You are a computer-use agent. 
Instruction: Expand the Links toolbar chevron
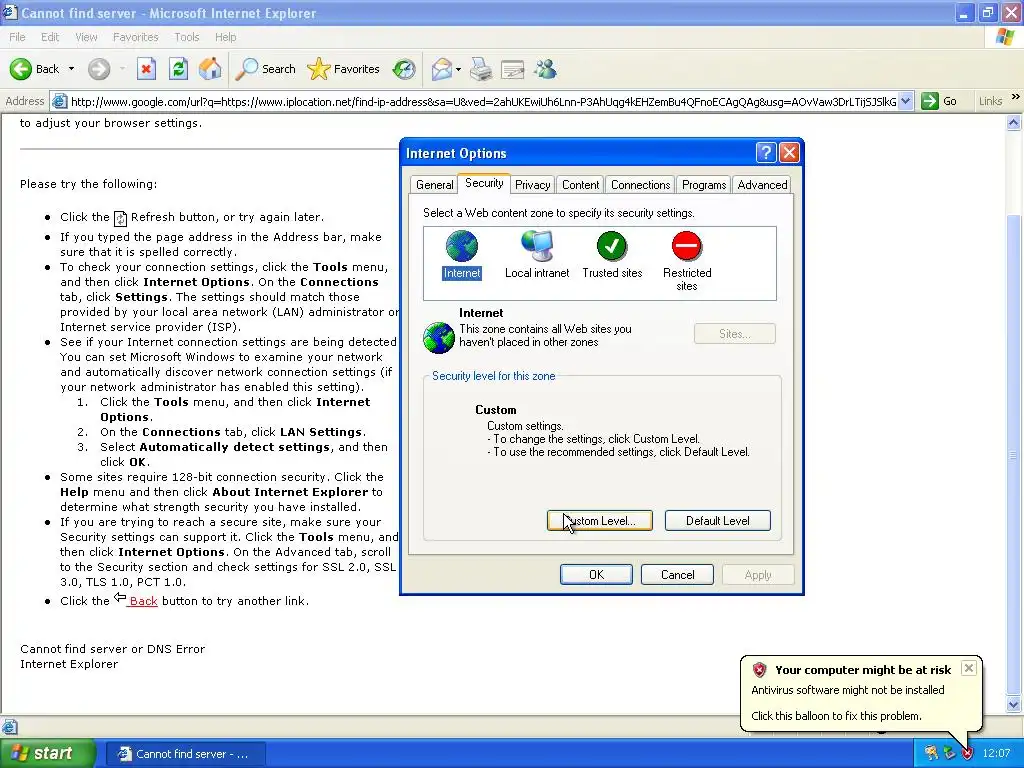[x=1015, y=97]
